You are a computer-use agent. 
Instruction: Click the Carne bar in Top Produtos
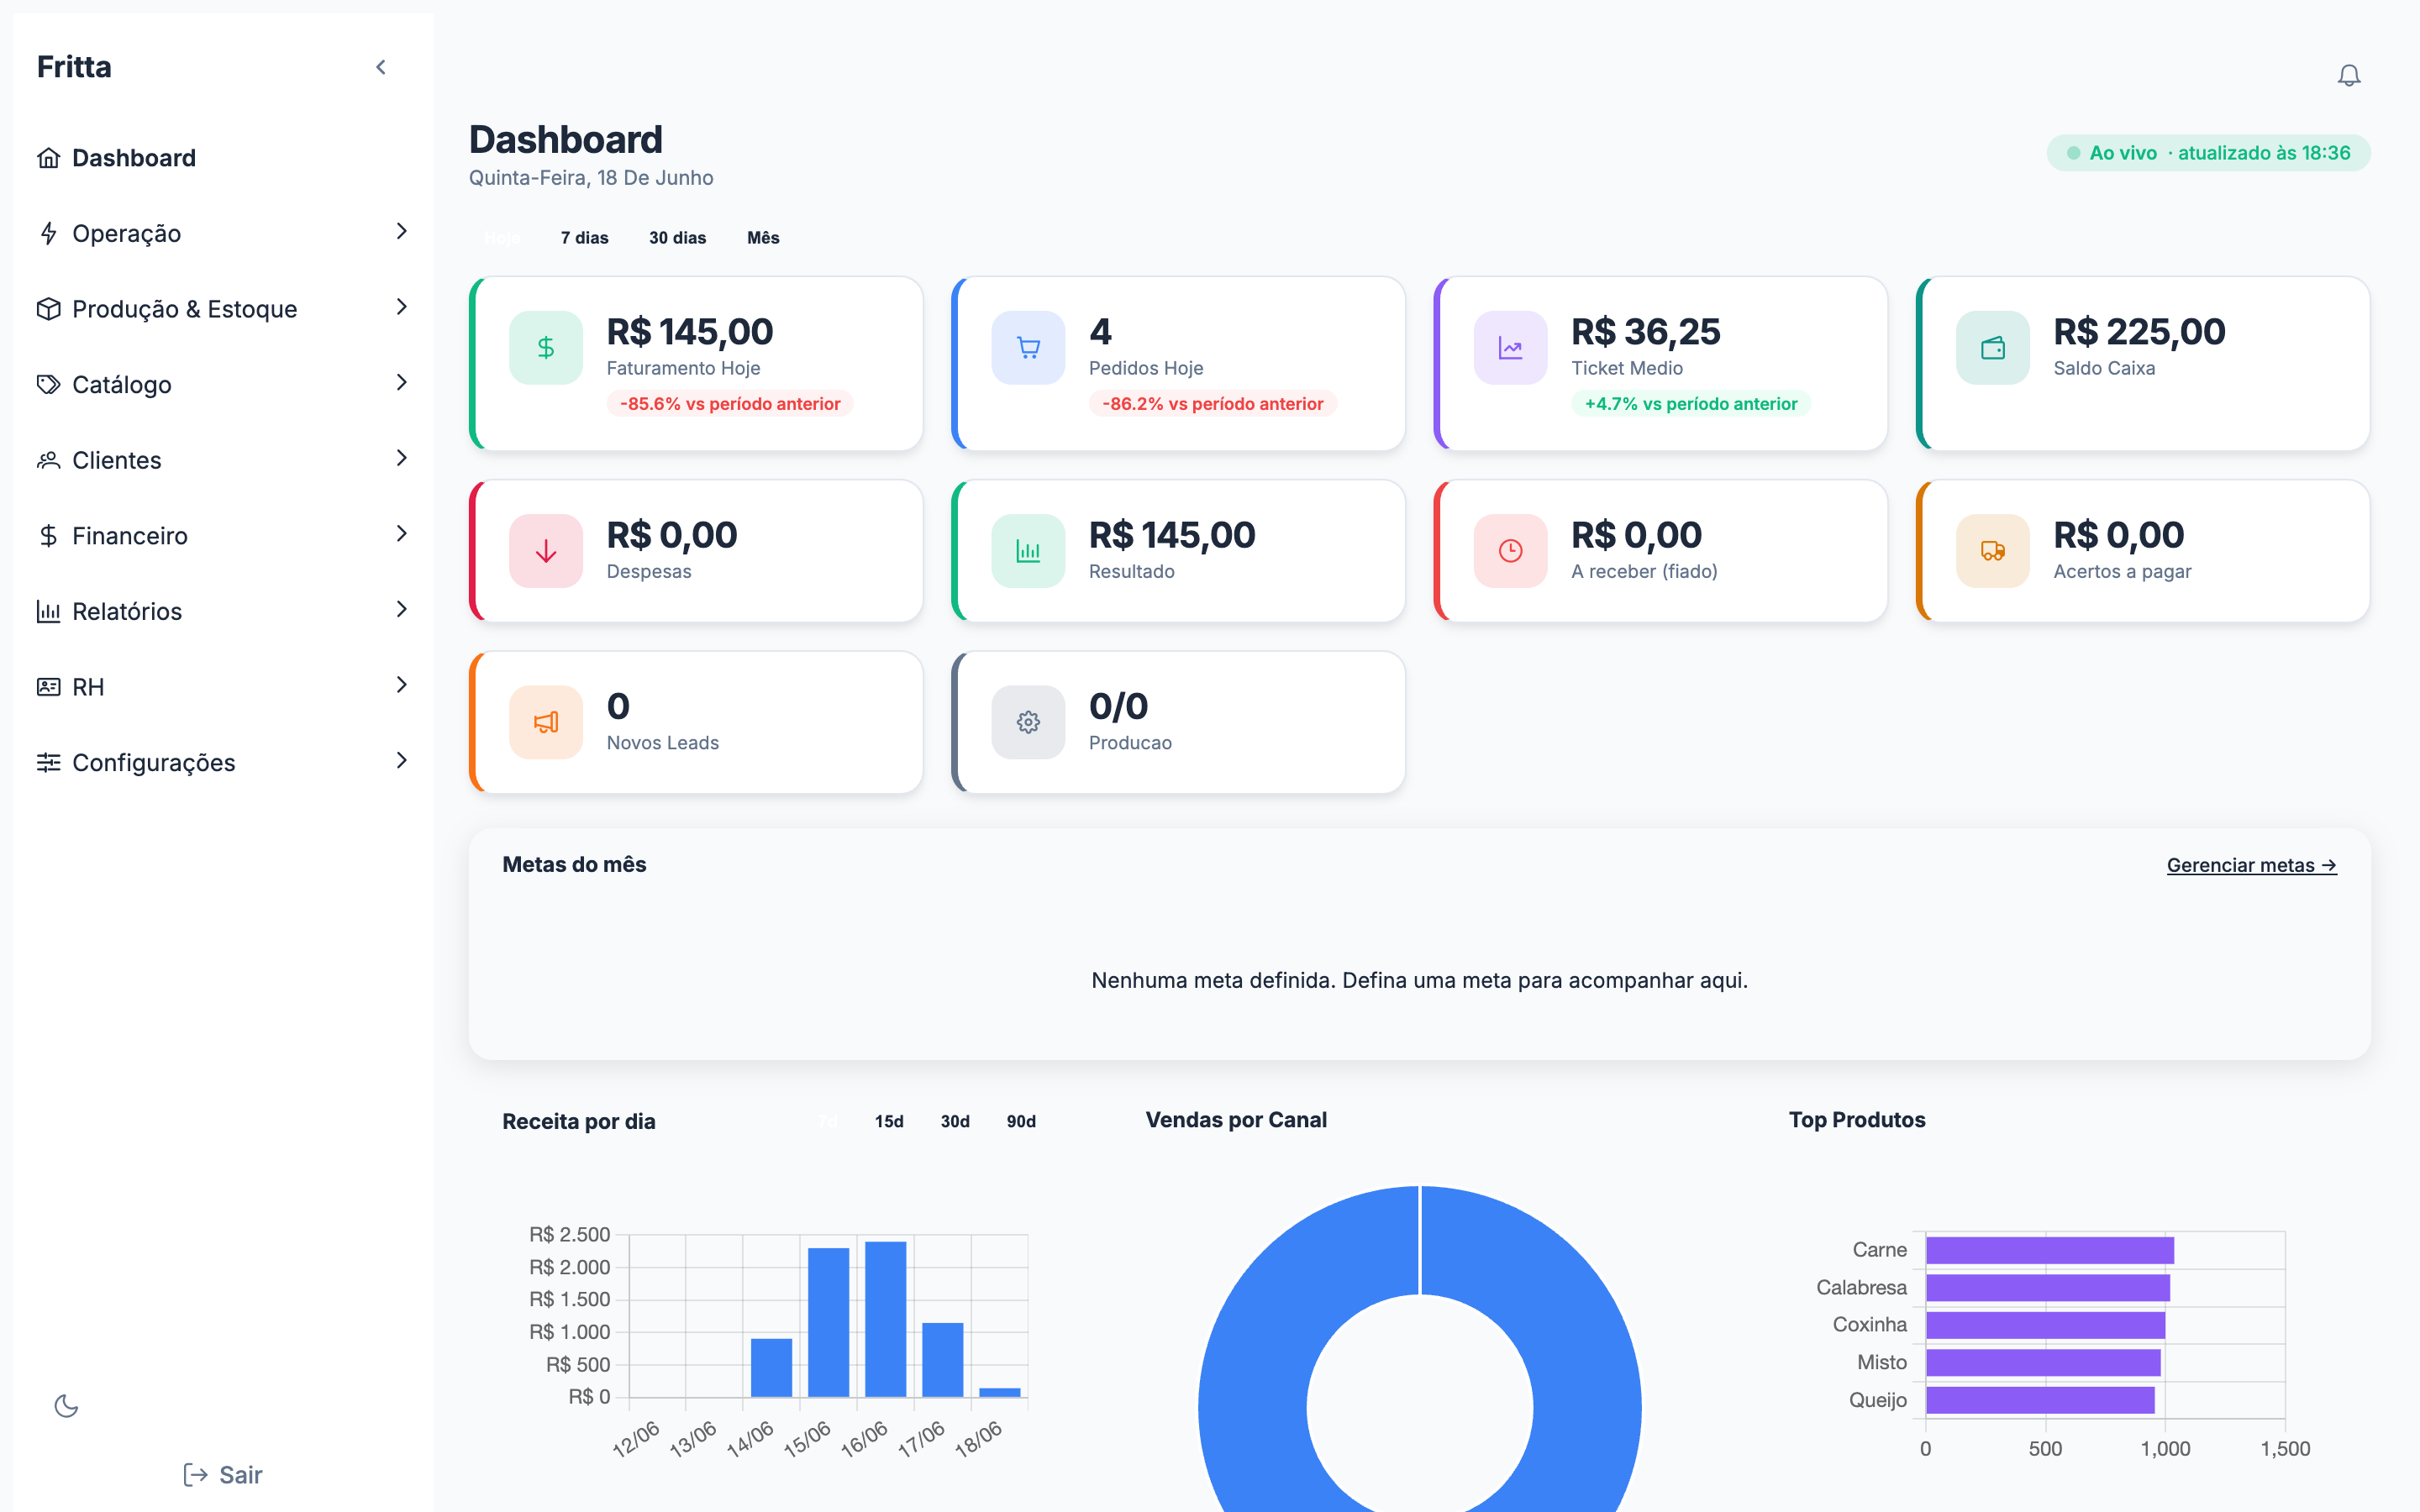2049,1250
